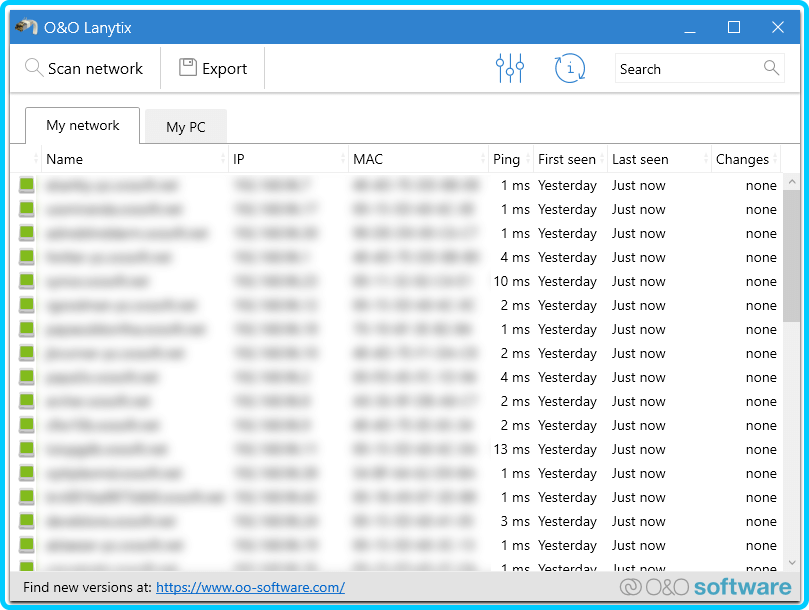Select the 3 ms ping value

(x=515, y=521)
